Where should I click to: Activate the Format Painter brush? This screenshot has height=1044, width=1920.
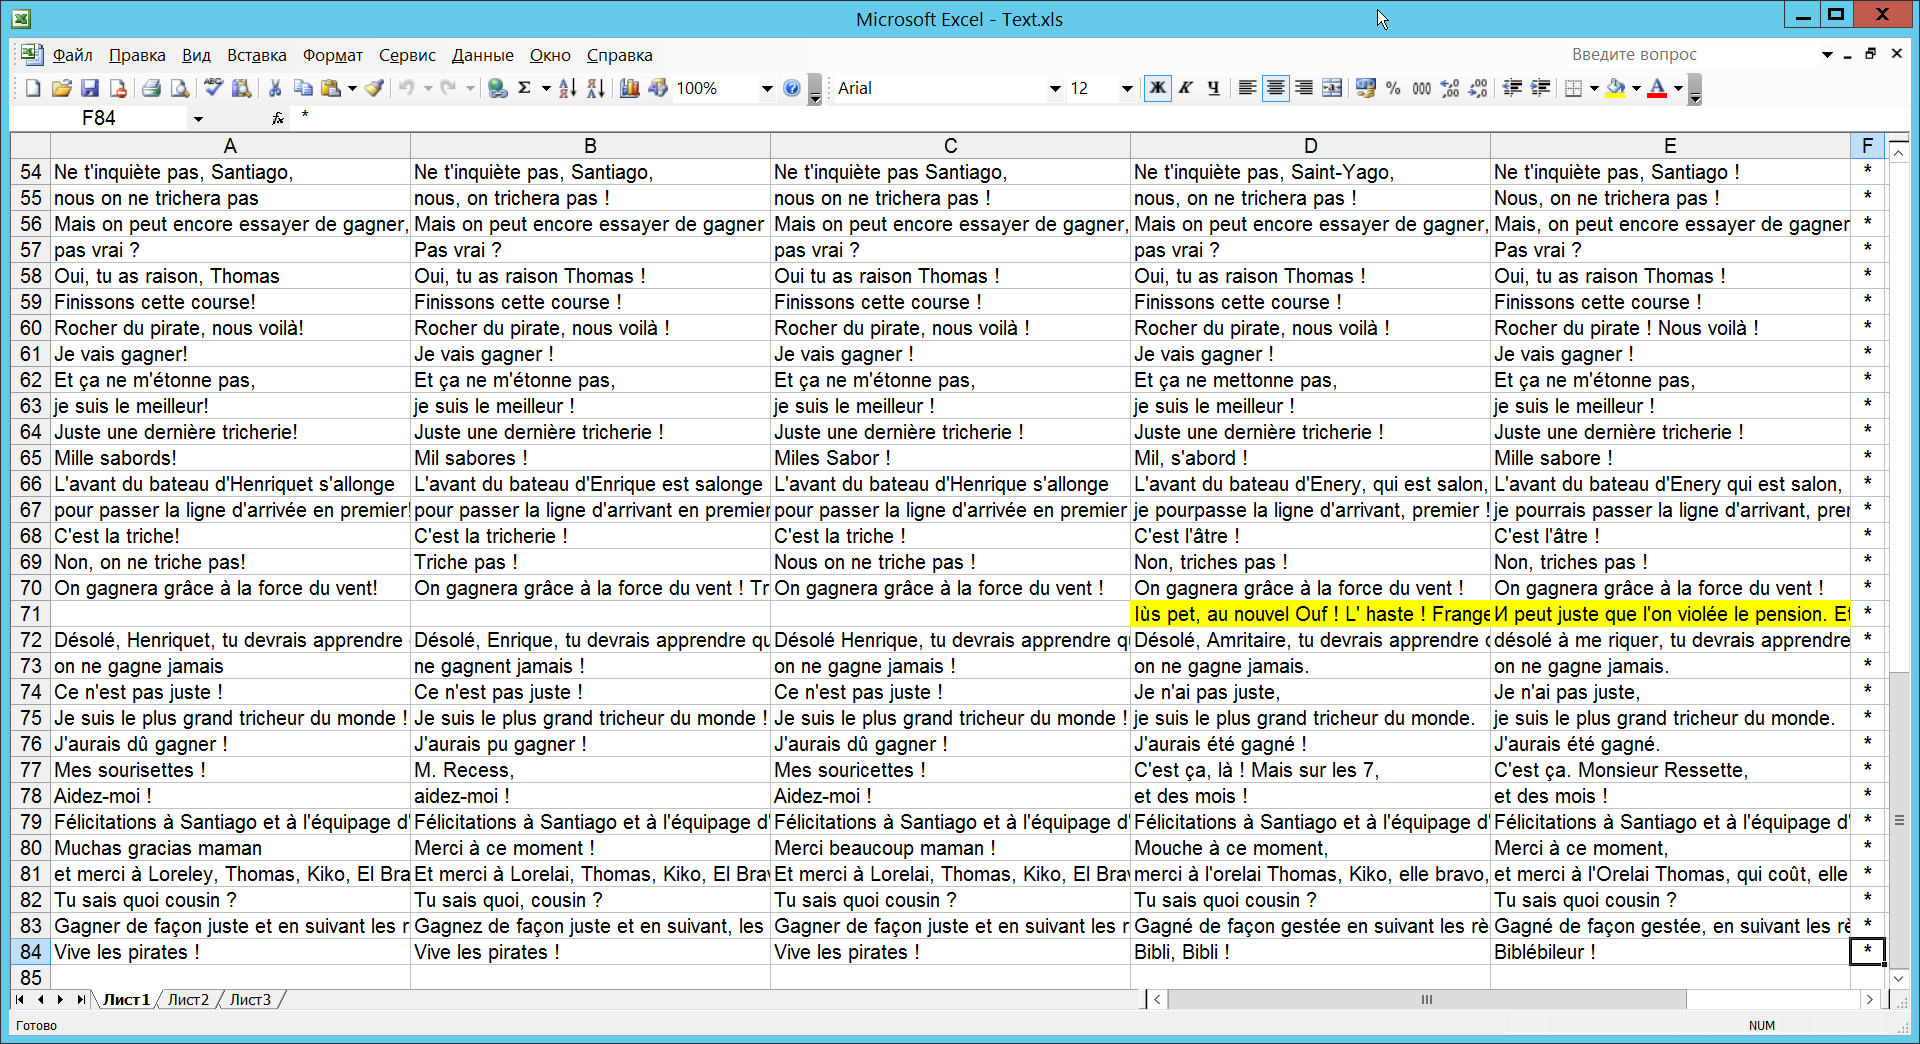point(374,89)
